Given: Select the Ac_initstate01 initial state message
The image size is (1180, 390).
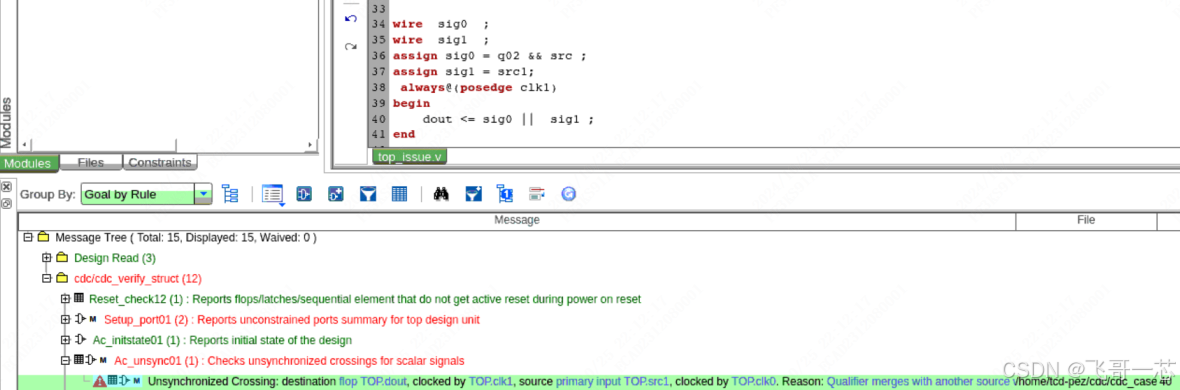Looking at the screenshot, I should pyautogui.click(x=222, y=340).
